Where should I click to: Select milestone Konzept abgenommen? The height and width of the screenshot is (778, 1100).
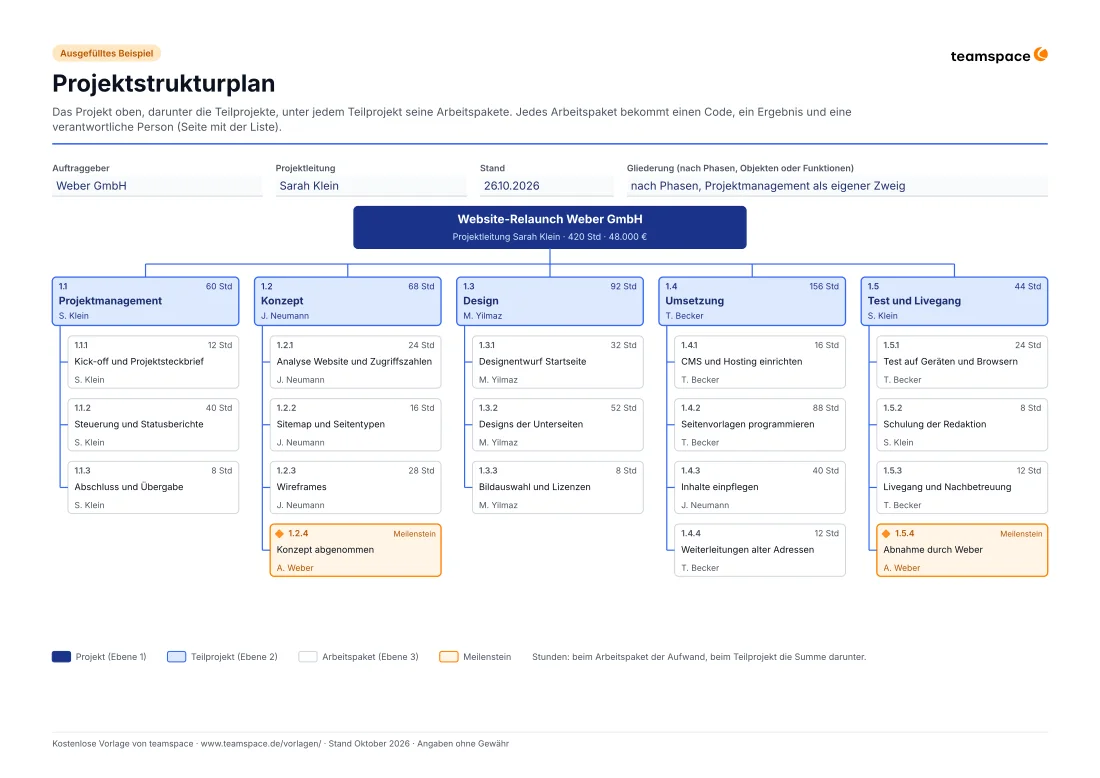tap(356, 550)
